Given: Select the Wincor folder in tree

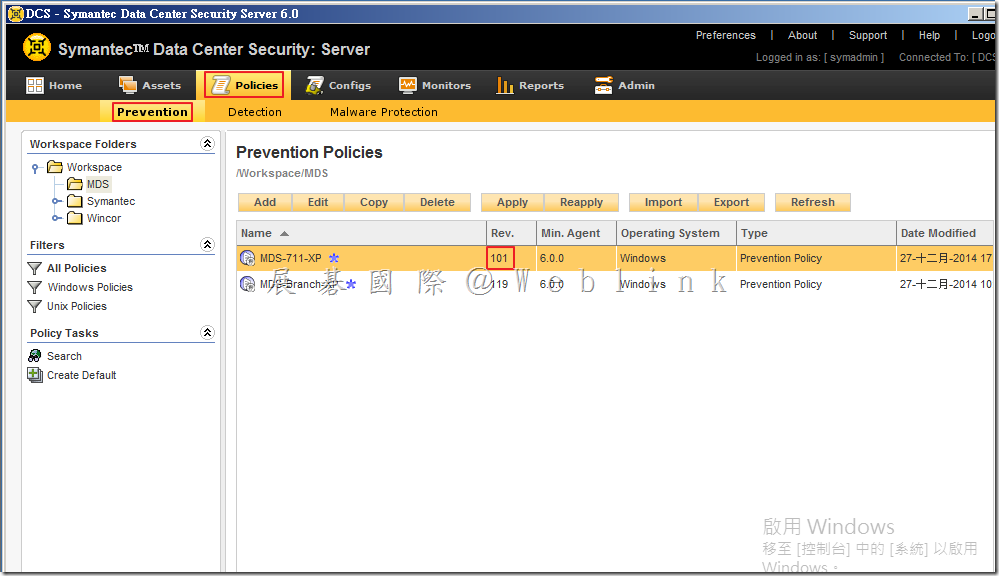Looking at the screenshot, I should [x=104, y=219].
